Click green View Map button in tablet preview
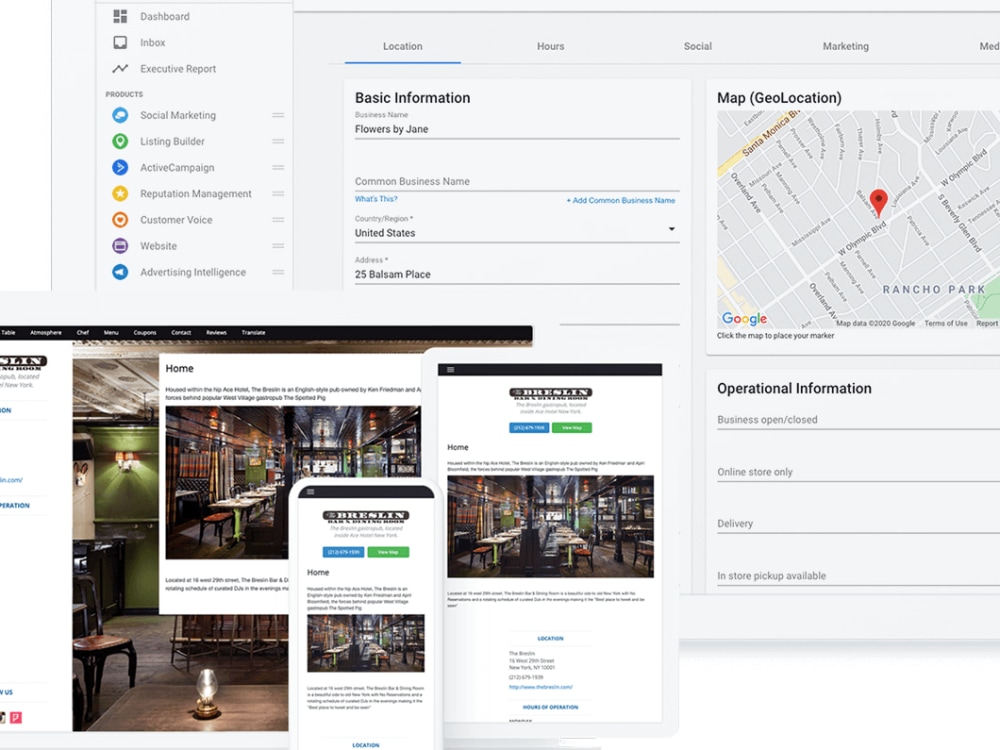The height and width of the screenshot is (750, 1000). pos(572,428)
